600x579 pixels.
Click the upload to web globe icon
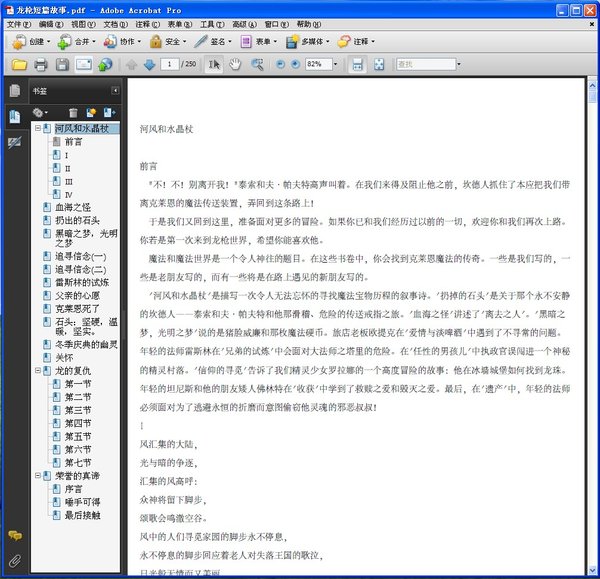pos(105,65)
